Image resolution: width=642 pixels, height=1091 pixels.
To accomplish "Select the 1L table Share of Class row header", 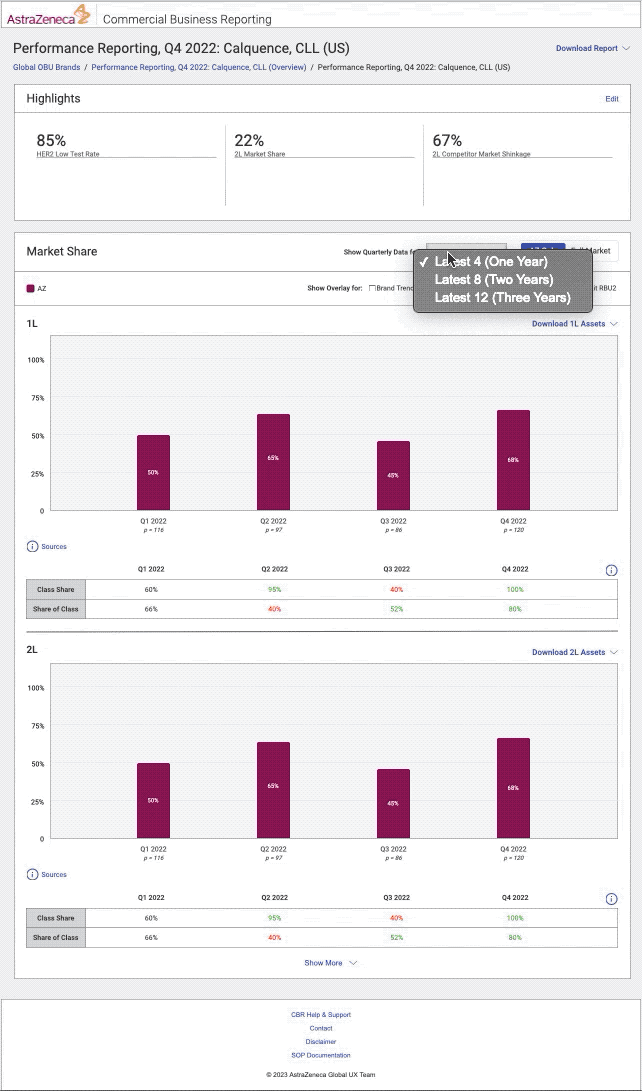I will coord(56,609).
